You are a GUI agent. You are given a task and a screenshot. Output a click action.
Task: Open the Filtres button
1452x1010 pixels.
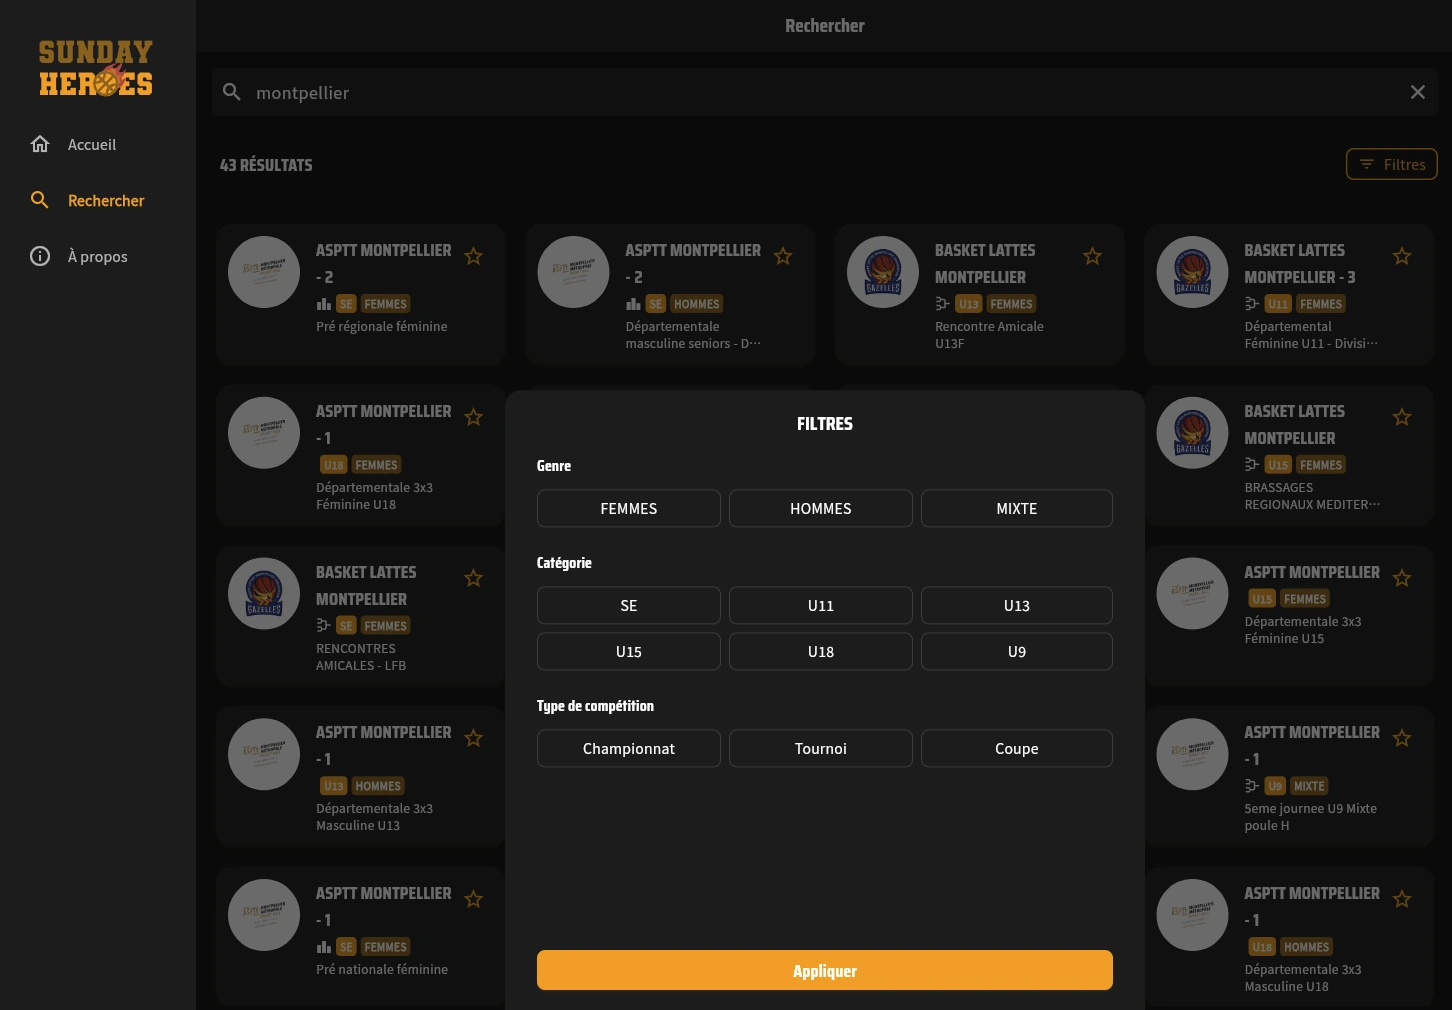pyautogui.click(x=1391, y=164)
